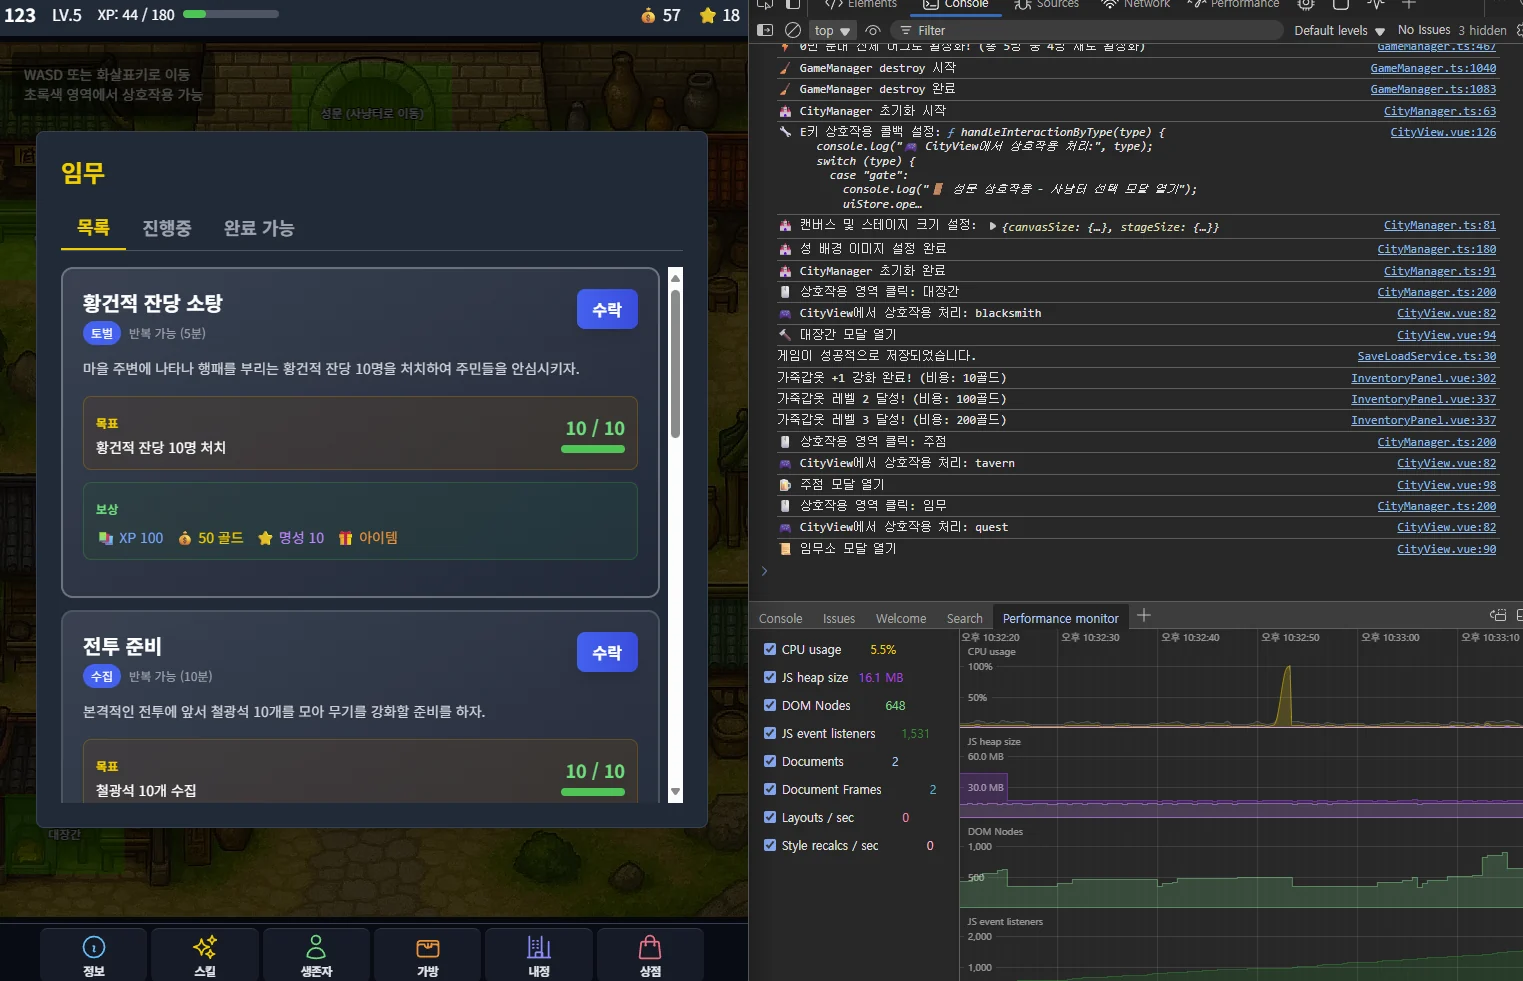The height and width of the screenshot is (981, 1523).
Task: Open the 상점 shop icon
Action: coord(650,947)
